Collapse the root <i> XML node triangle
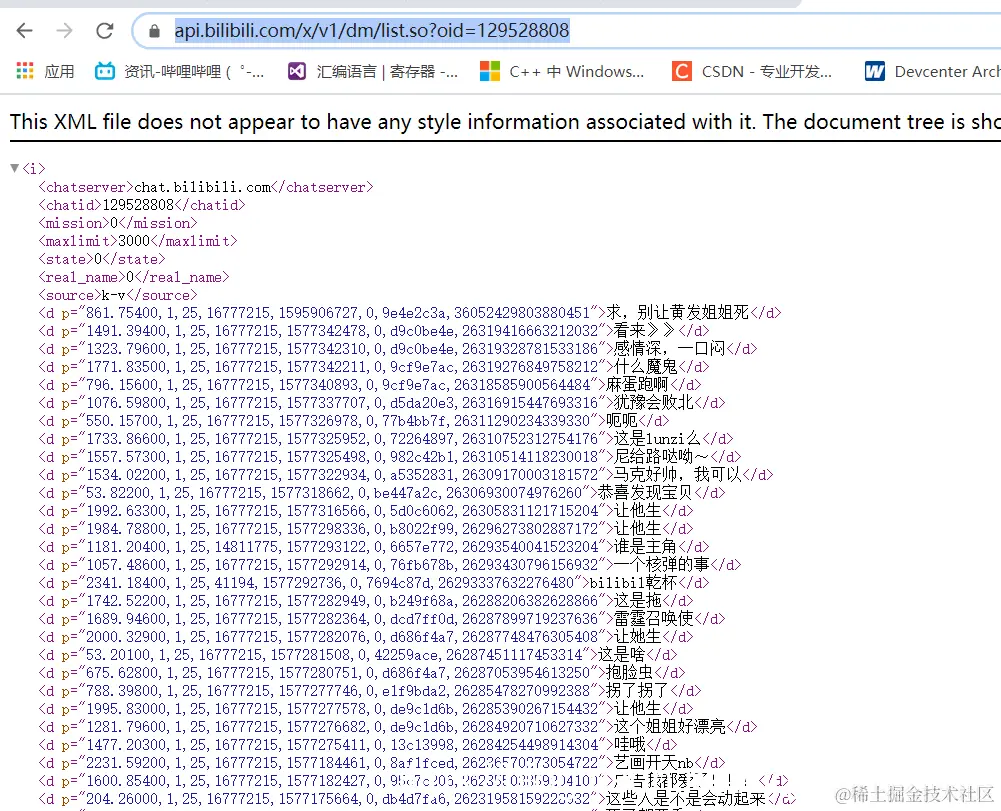Image resolution: width=1001 pixels, height=811 pixels. tap(15, 168)
